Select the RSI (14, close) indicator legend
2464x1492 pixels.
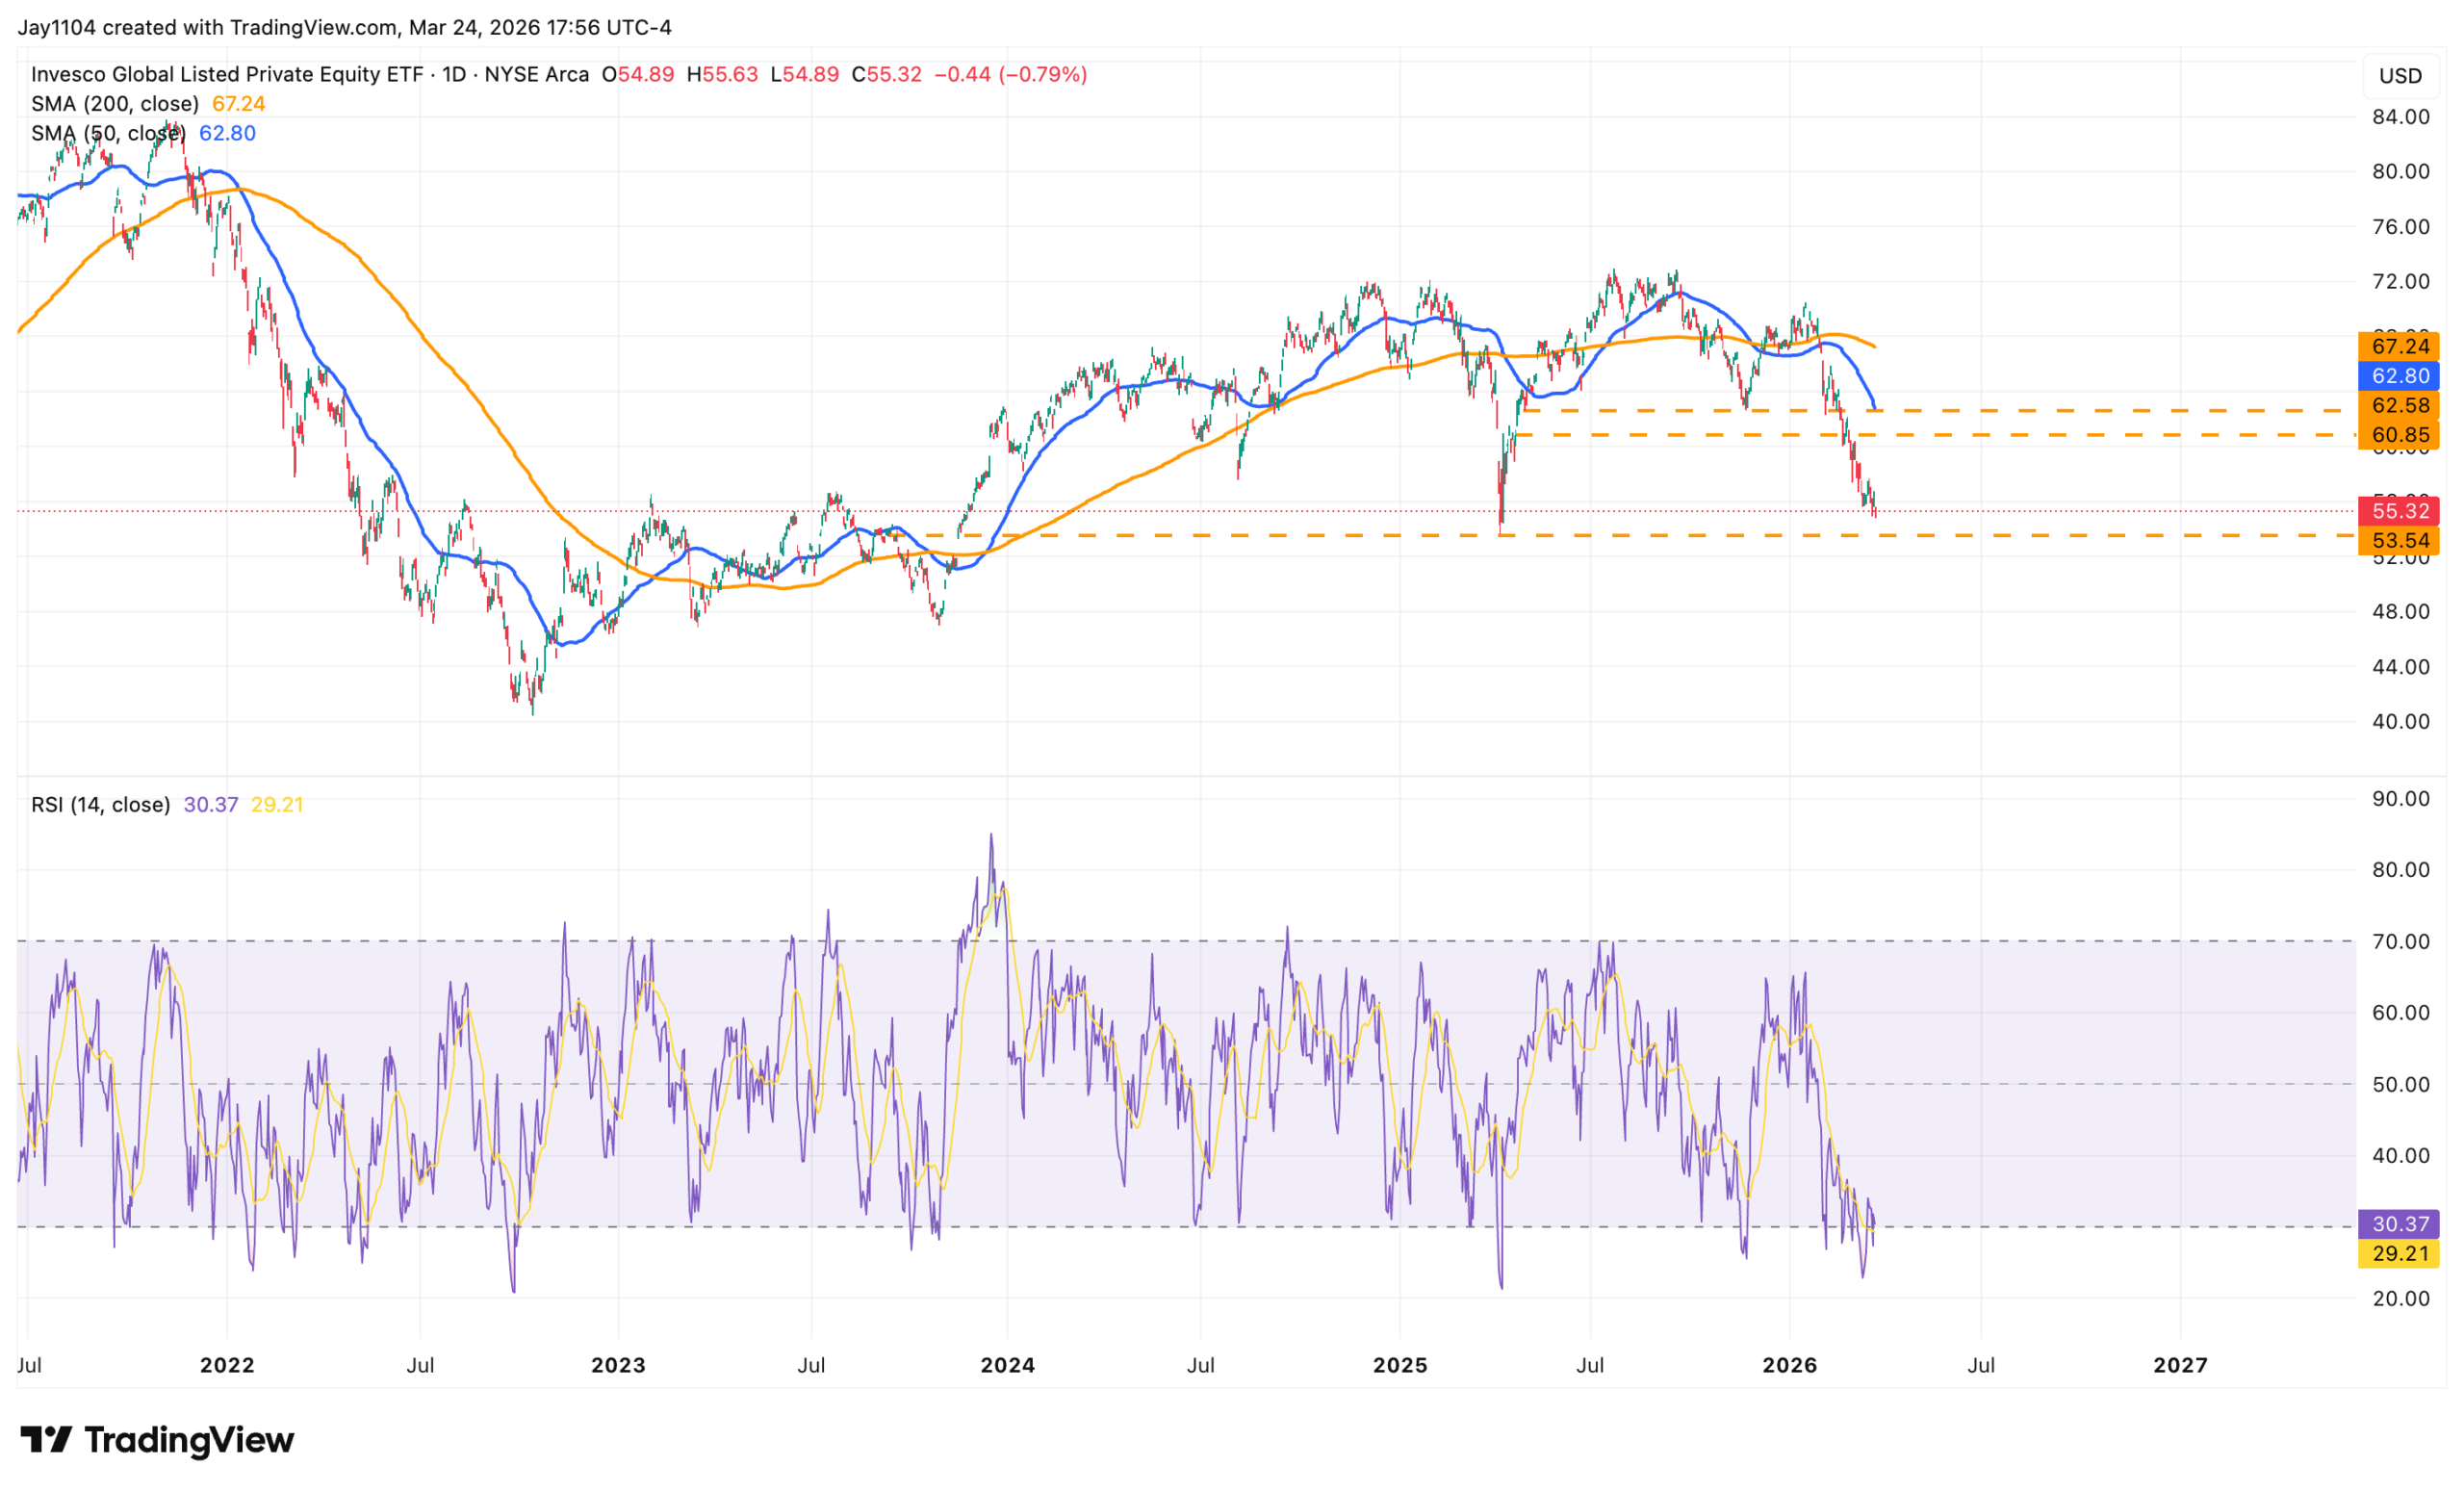point(100,804)
